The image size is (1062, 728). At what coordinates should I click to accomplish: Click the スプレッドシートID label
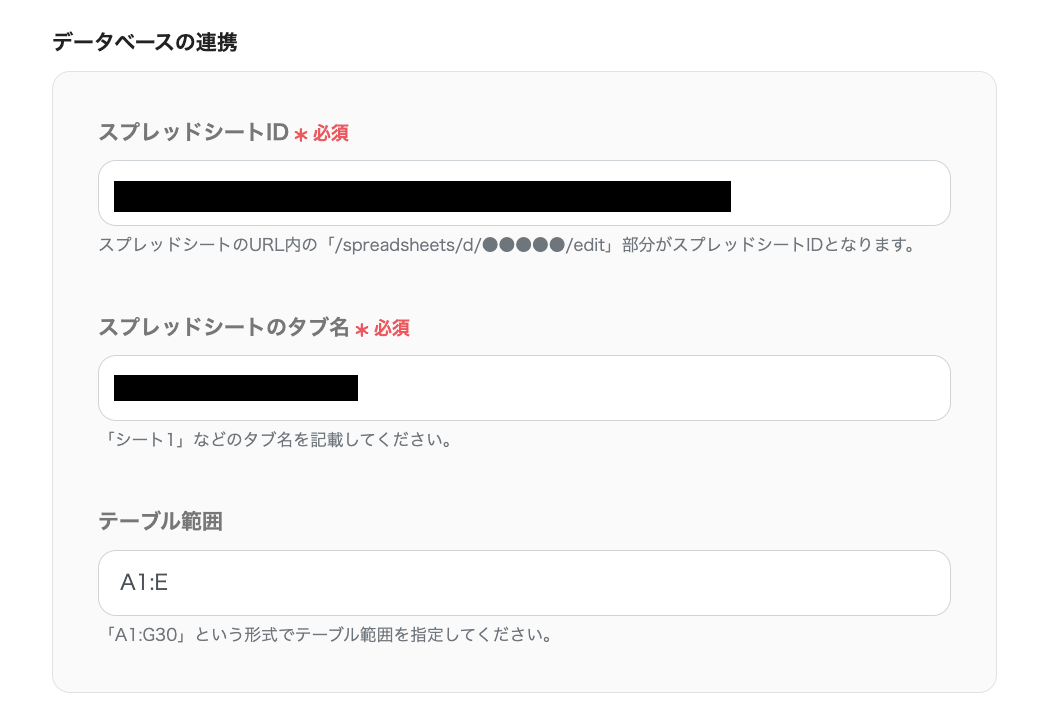coord(193,132)
